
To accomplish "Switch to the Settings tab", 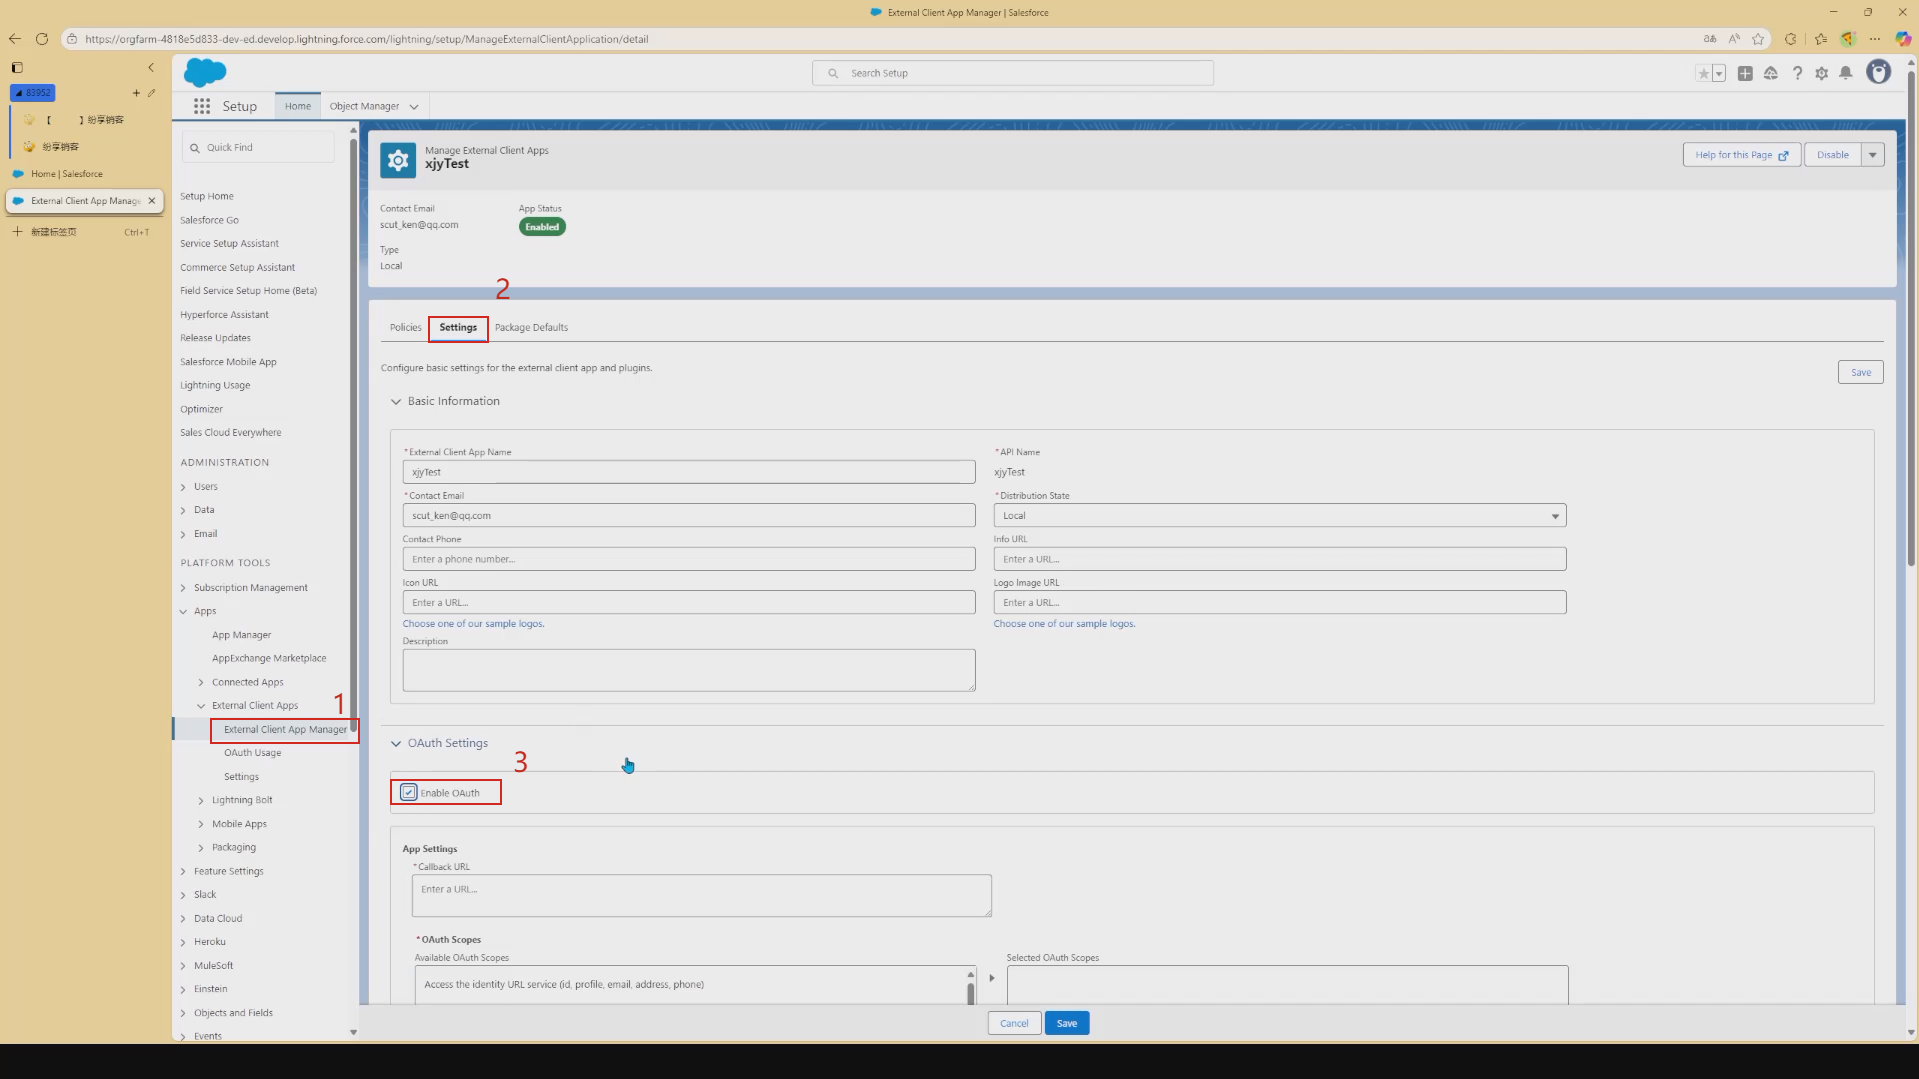I will (x=458, y=327).
